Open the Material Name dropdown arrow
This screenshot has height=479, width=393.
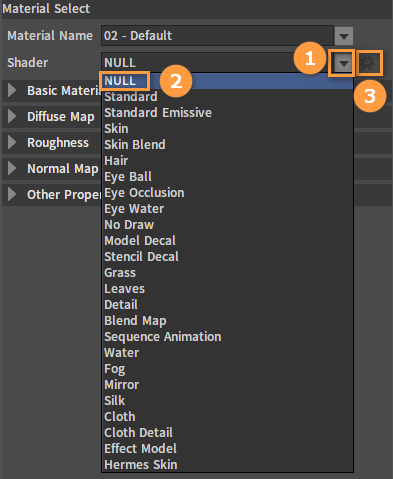(x=344, y=36)
